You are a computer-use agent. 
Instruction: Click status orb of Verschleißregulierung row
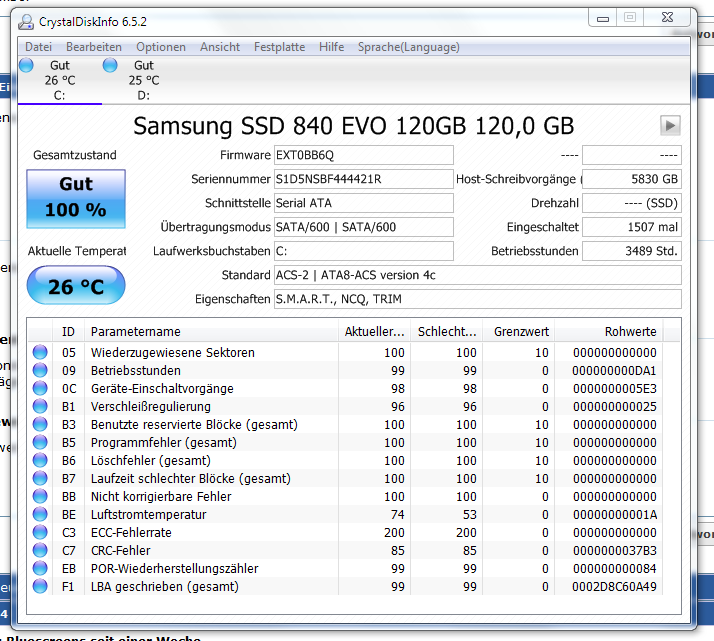pos(40,406)
